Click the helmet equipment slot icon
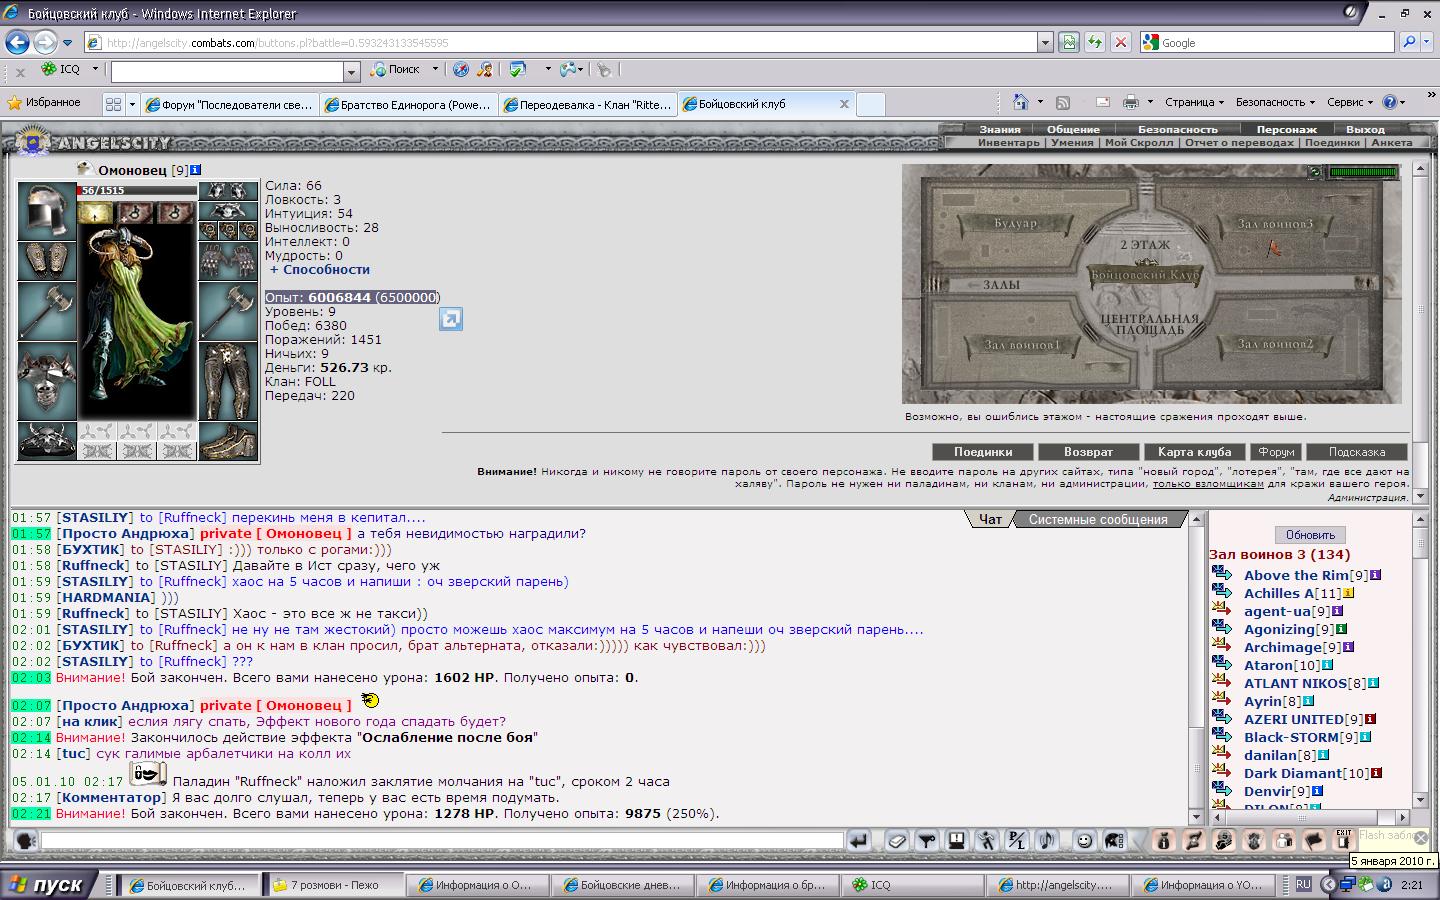The image size is (1440, 900). click(46, 211)
